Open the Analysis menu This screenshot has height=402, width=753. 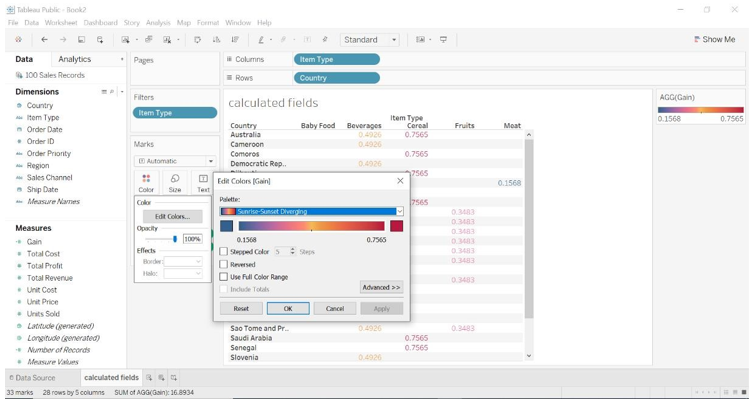[x=158, y=23]
